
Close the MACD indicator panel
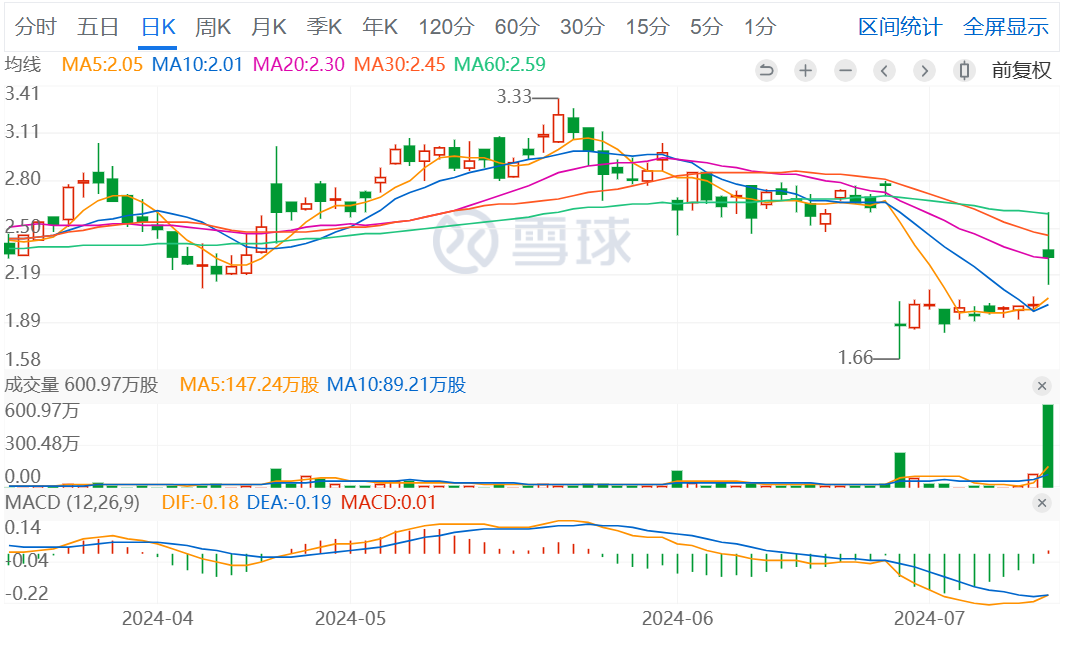(x=1041, y=503)
